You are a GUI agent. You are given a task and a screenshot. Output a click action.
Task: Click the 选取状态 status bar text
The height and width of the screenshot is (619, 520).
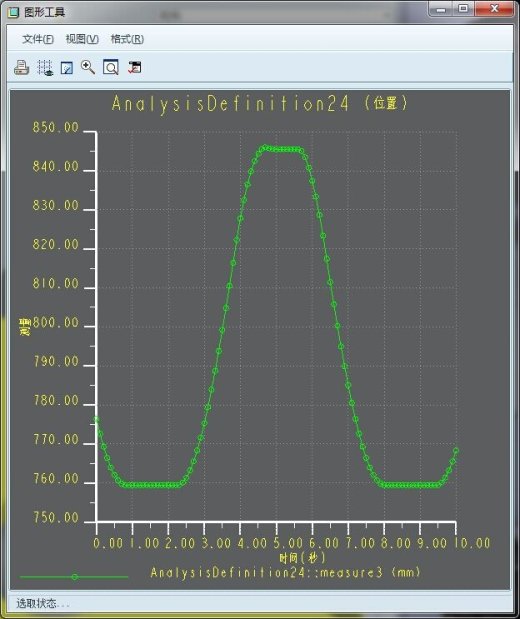pos(43,604)
